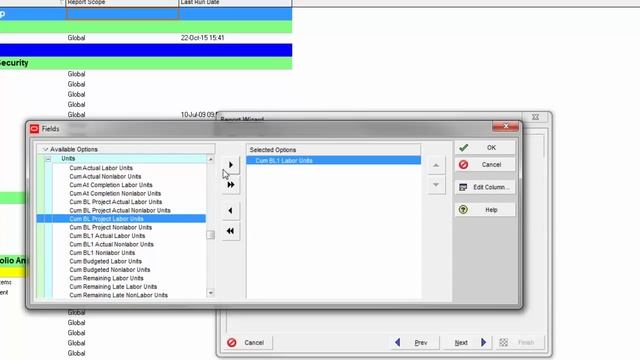Click the Last Run Date column header

coord(235,2)
